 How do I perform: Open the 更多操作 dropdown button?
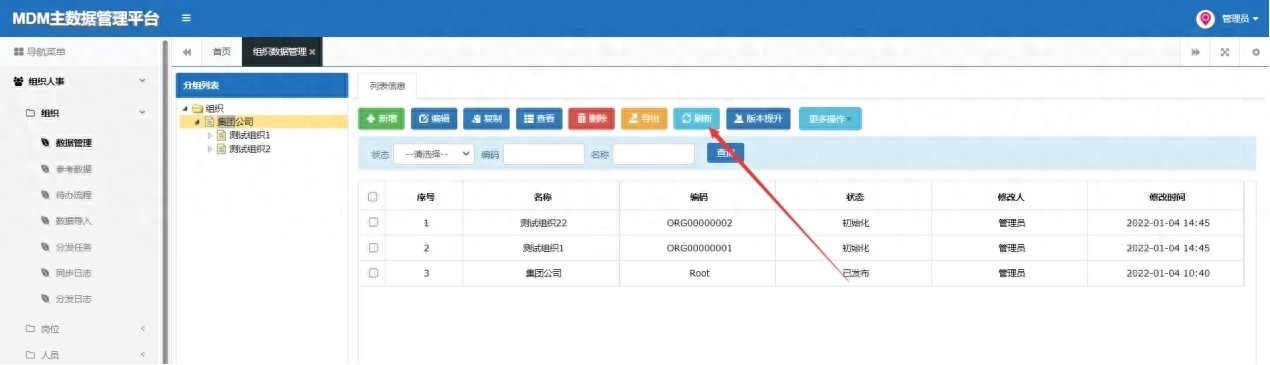click(x=830, y=118)
